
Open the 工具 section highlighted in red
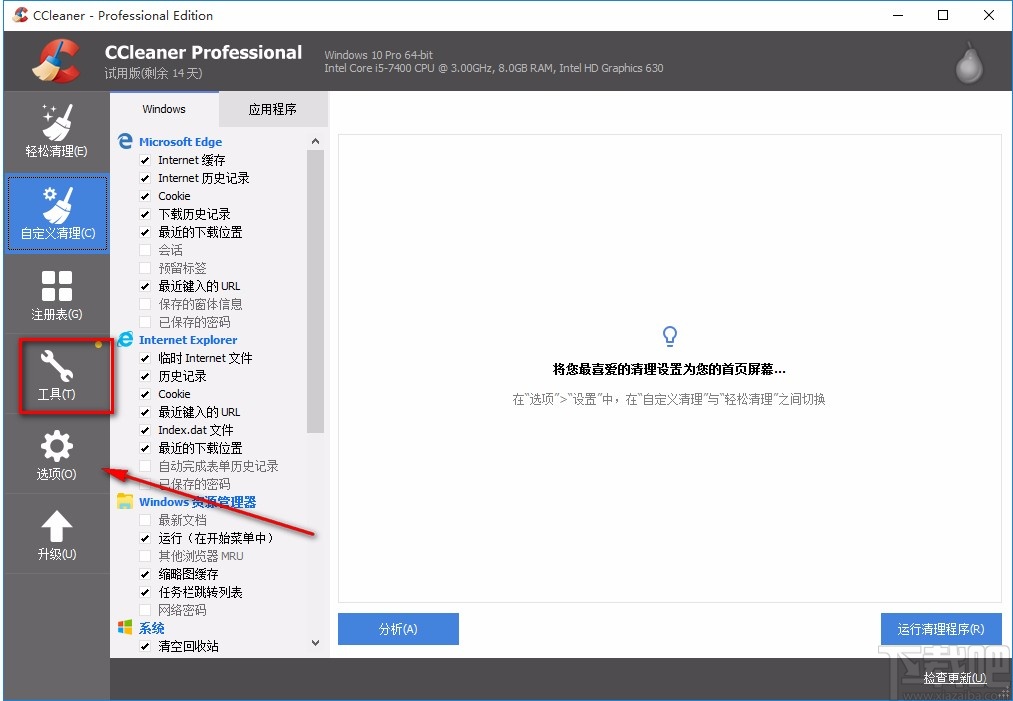[56, 374]
